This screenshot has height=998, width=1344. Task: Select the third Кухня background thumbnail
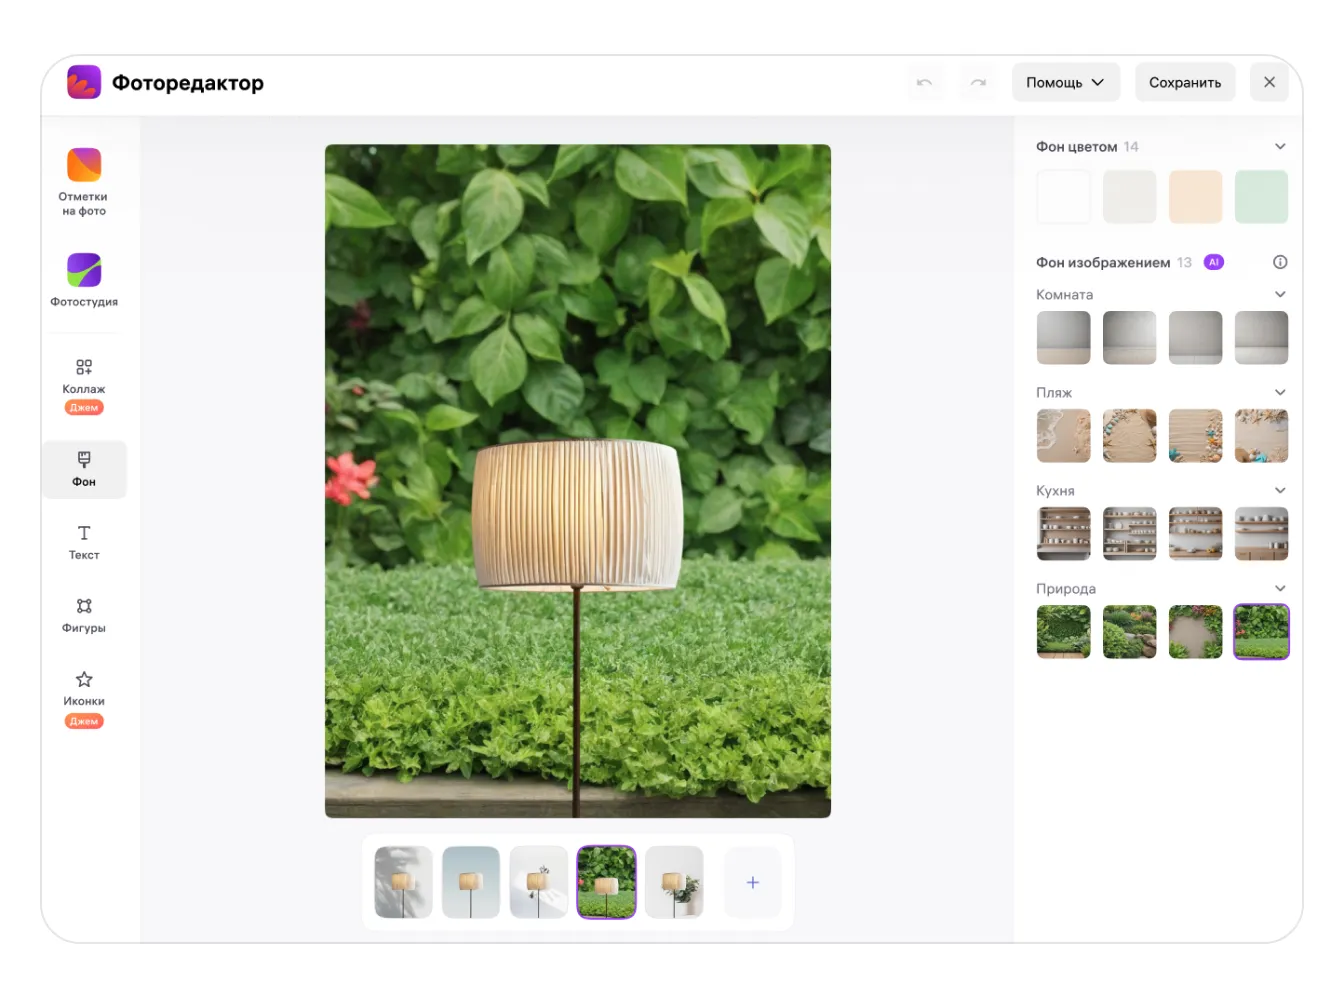pyautogui.click(x=1195, y=534)
